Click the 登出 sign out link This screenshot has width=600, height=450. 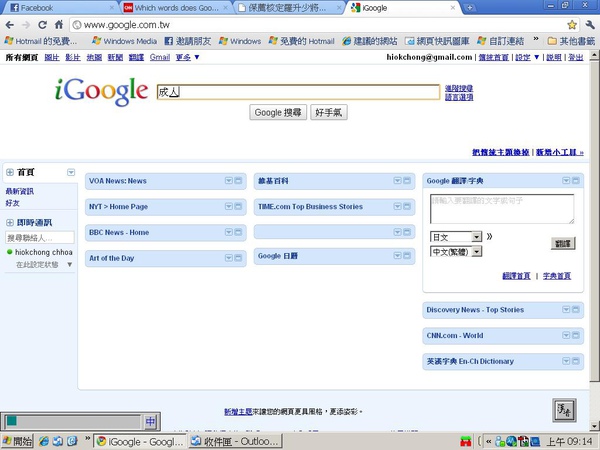576,57
